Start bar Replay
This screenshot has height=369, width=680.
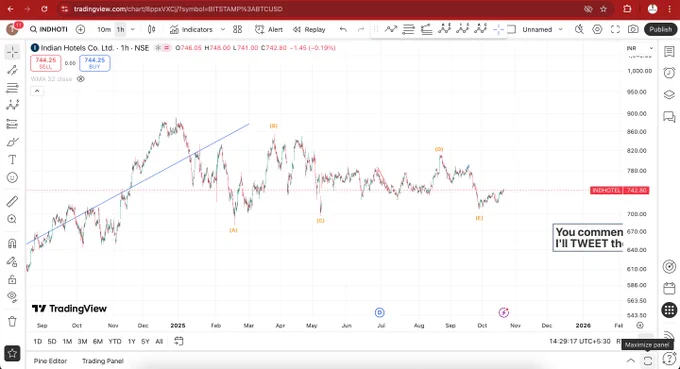click(x=309, y=29)
